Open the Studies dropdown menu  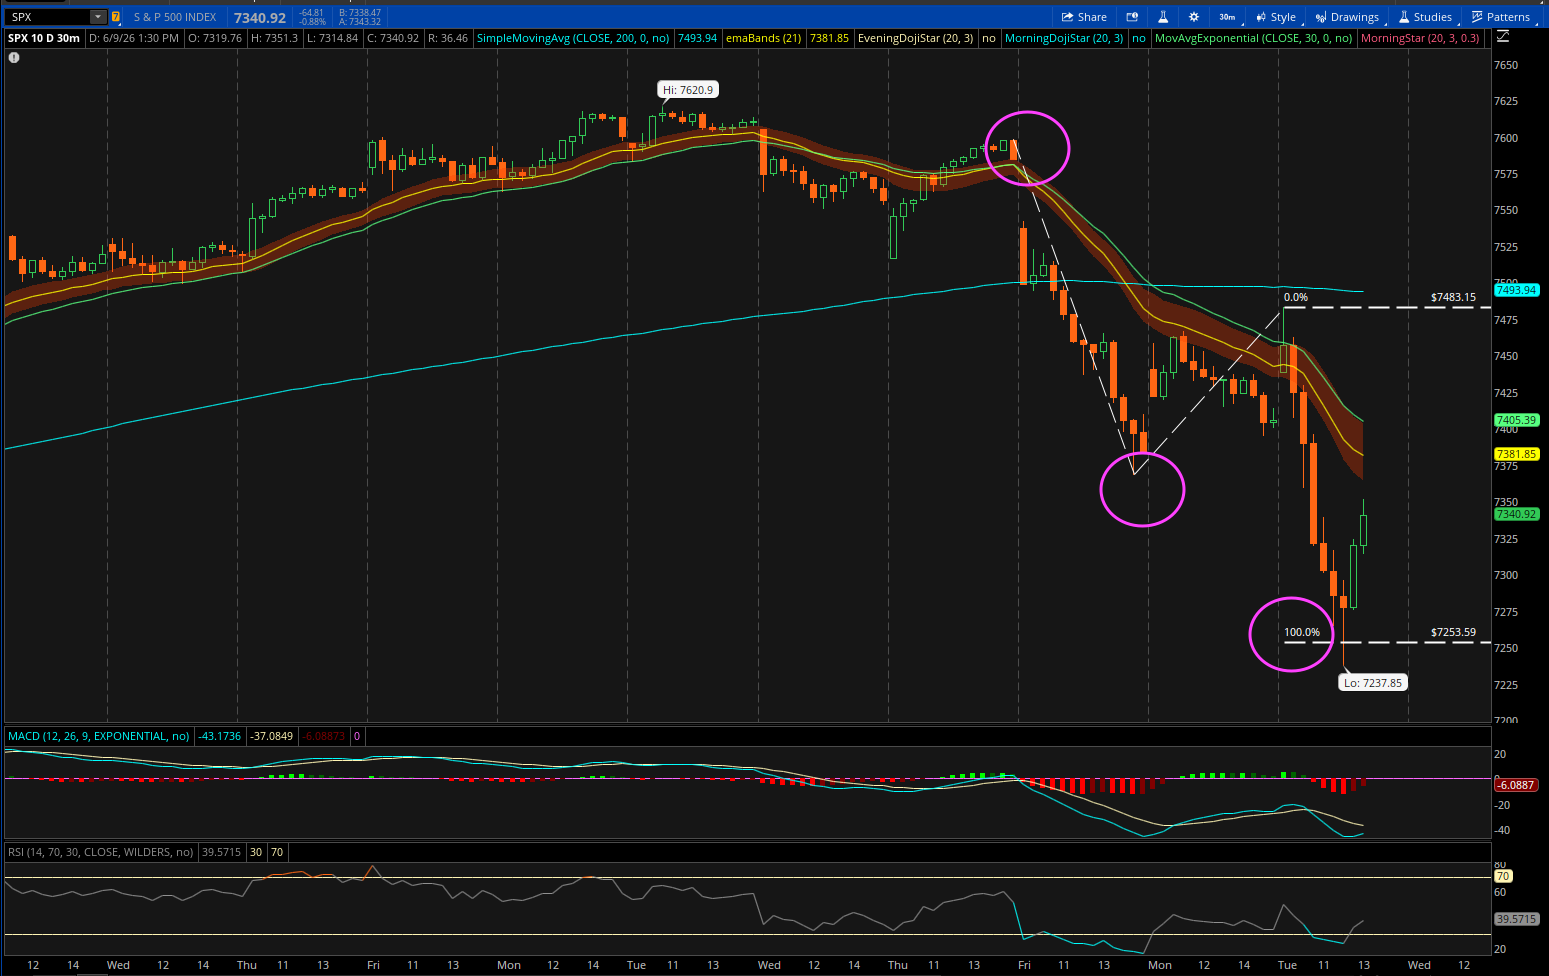click(x=1425, y=17)
